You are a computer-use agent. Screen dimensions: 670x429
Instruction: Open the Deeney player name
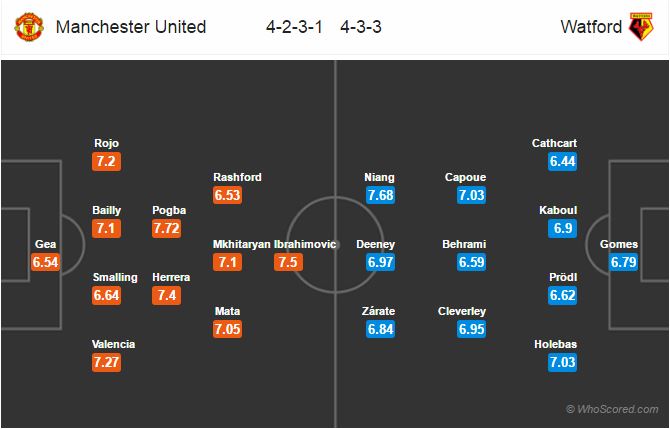(x=376, y=244)
